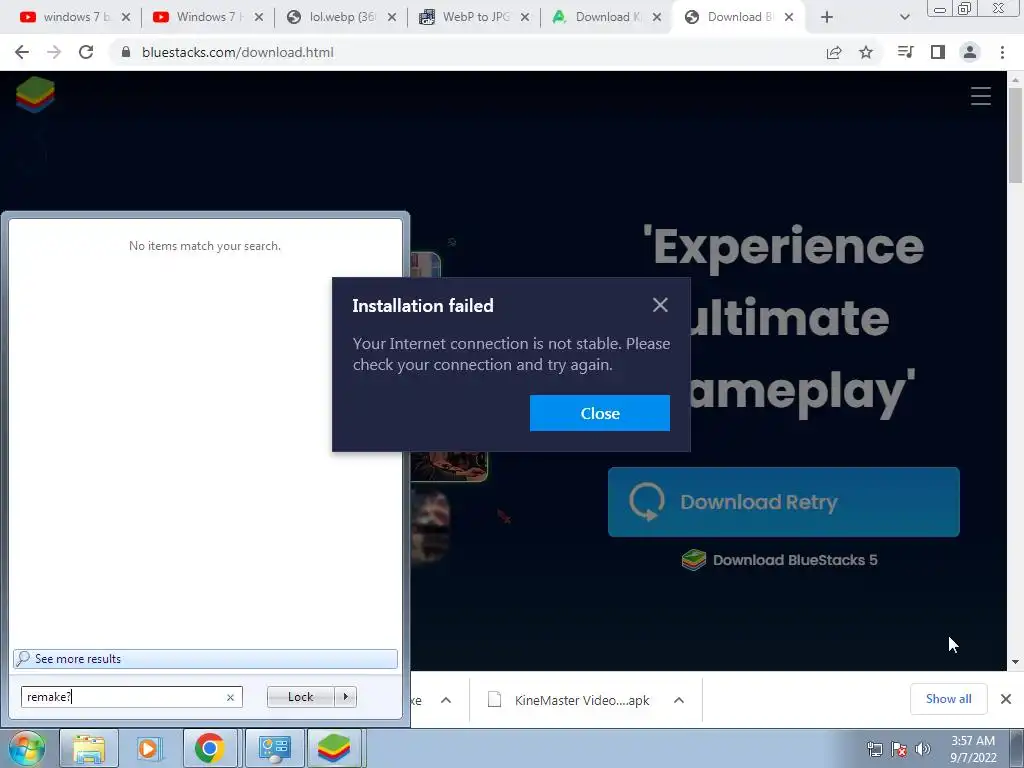1024x768 pixels.
Task: Go back to the previous page
Action: coord(22,52)
